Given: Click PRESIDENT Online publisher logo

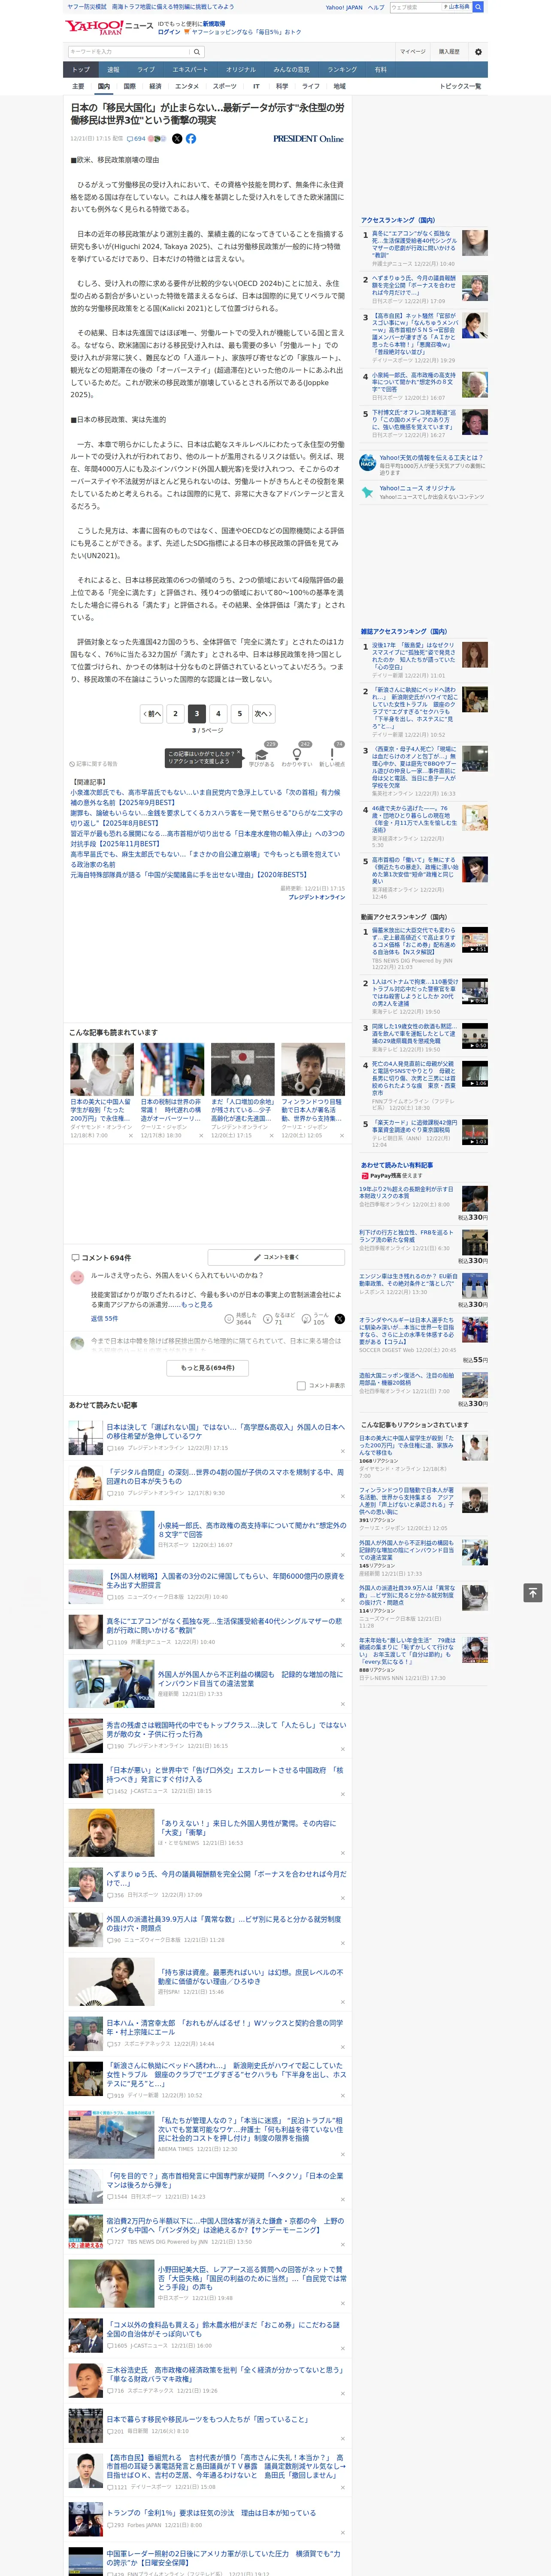Looking at the screenshot, I should coord(308,139).
